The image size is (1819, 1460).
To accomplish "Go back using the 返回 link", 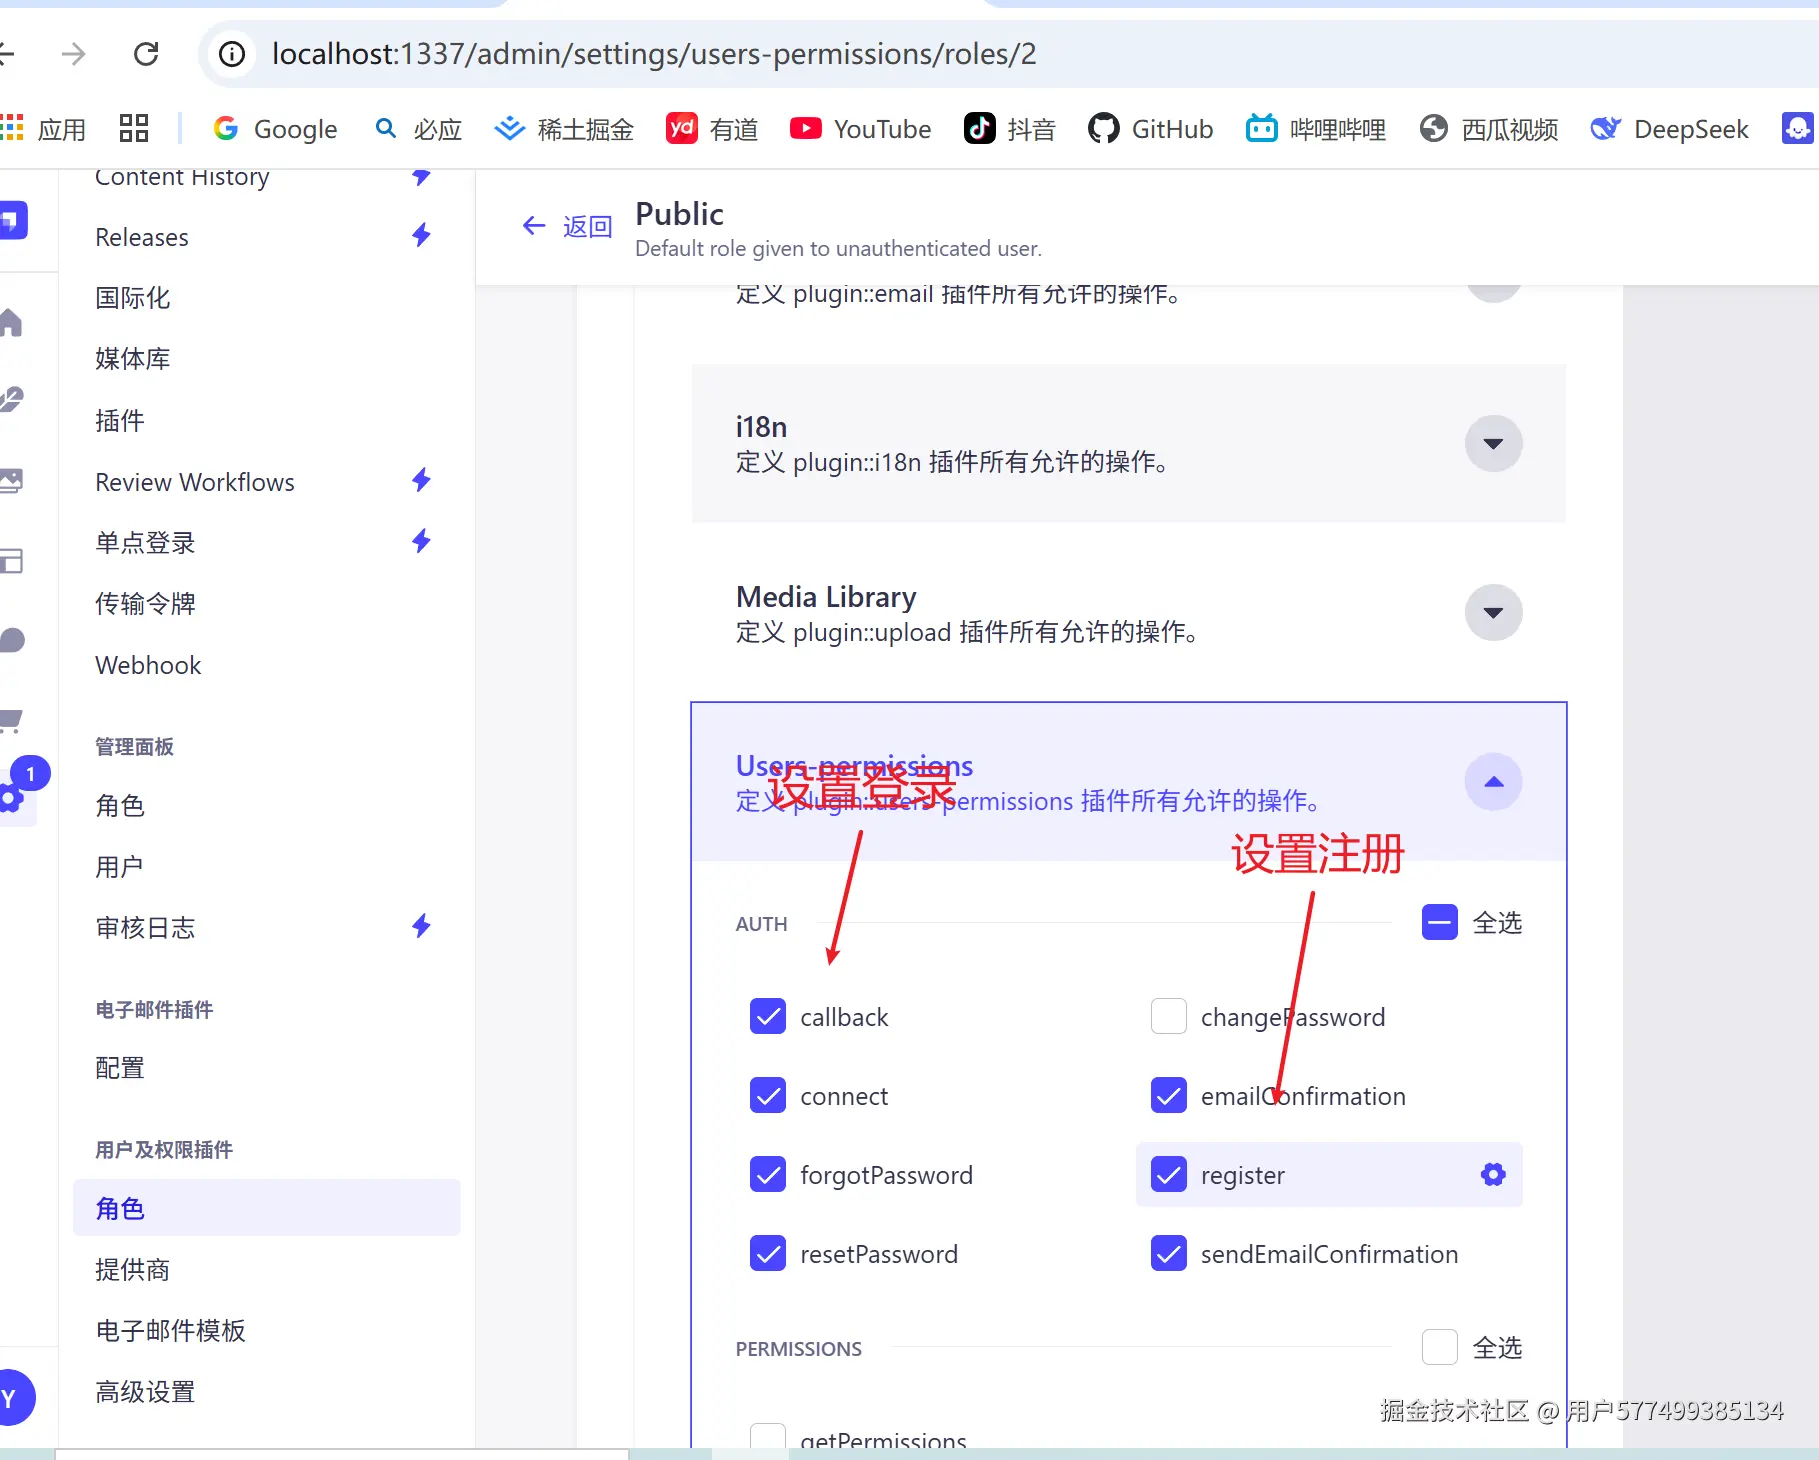I will (567, 227).
